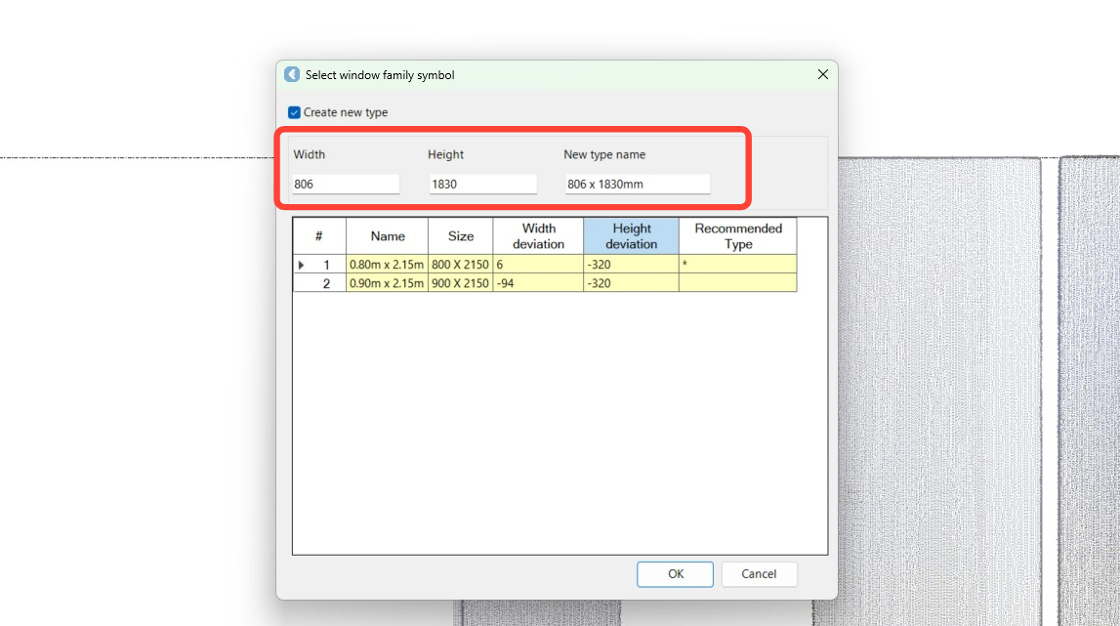
Task: Toggle the Create new type checkbox
Action: point(294,112)
